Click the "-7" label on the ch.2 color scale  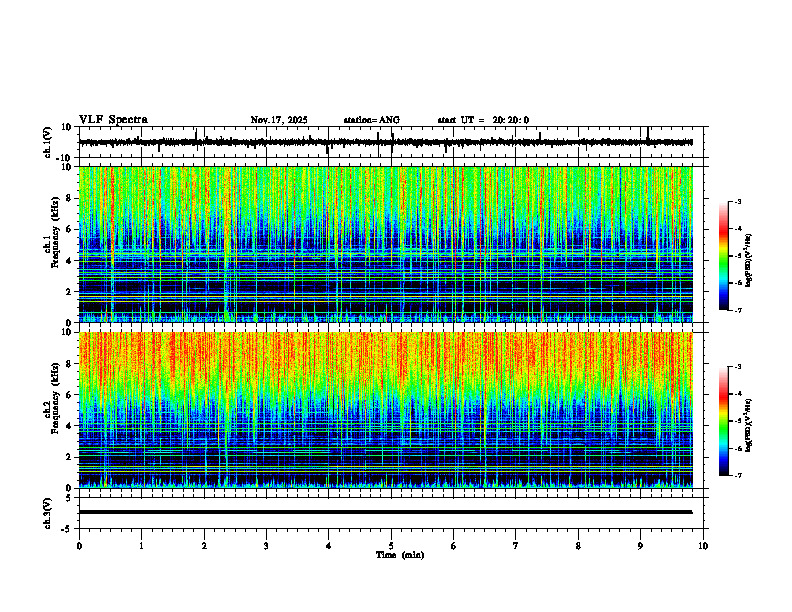click(x=738, y=475)
